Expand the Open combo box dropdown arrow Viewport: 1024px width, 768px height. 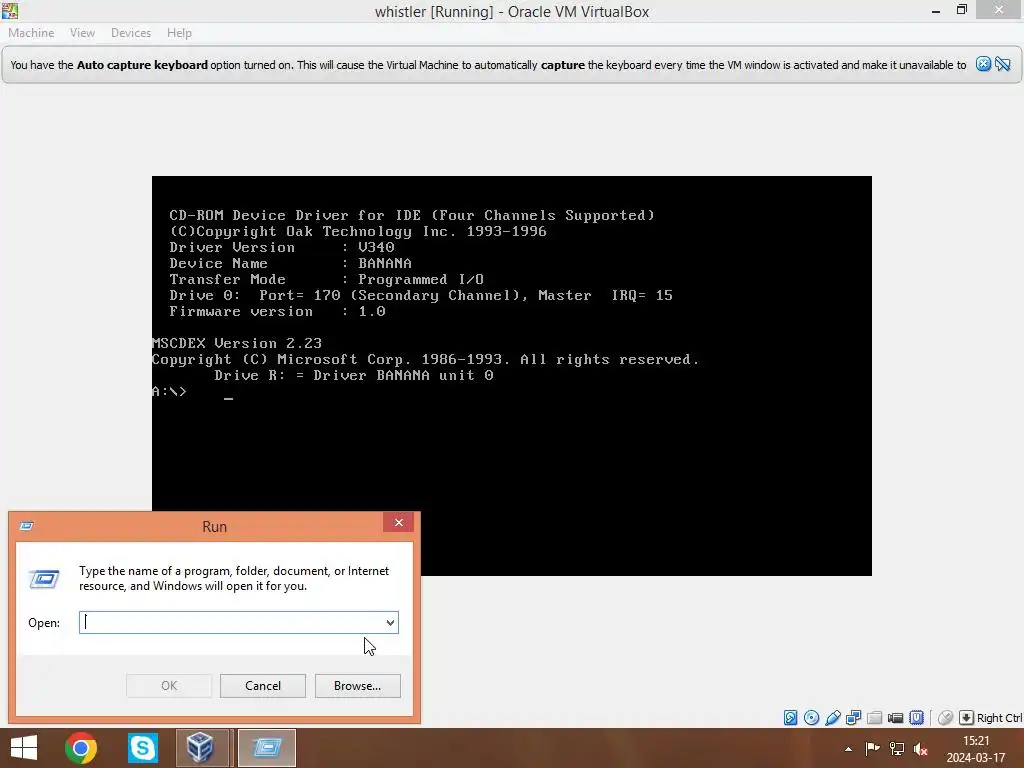pyautogui.click(x=390, y=622)
